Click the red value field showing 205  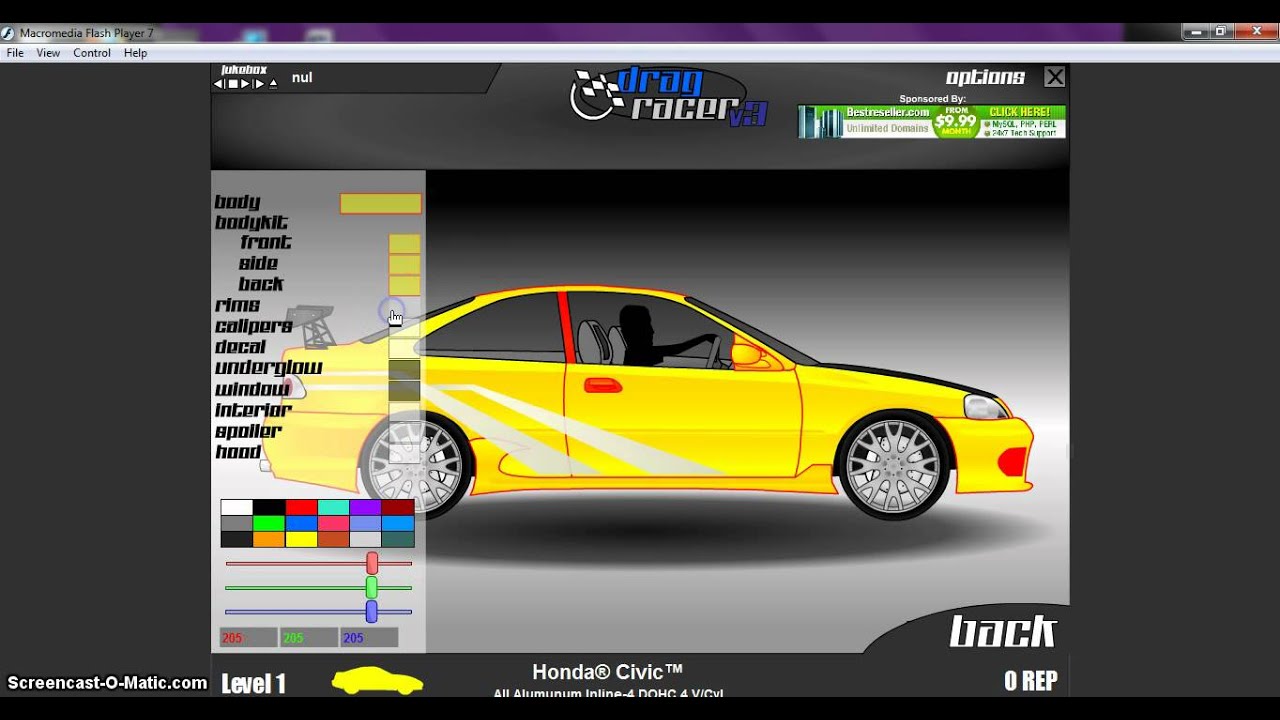(x=248, y=638)
